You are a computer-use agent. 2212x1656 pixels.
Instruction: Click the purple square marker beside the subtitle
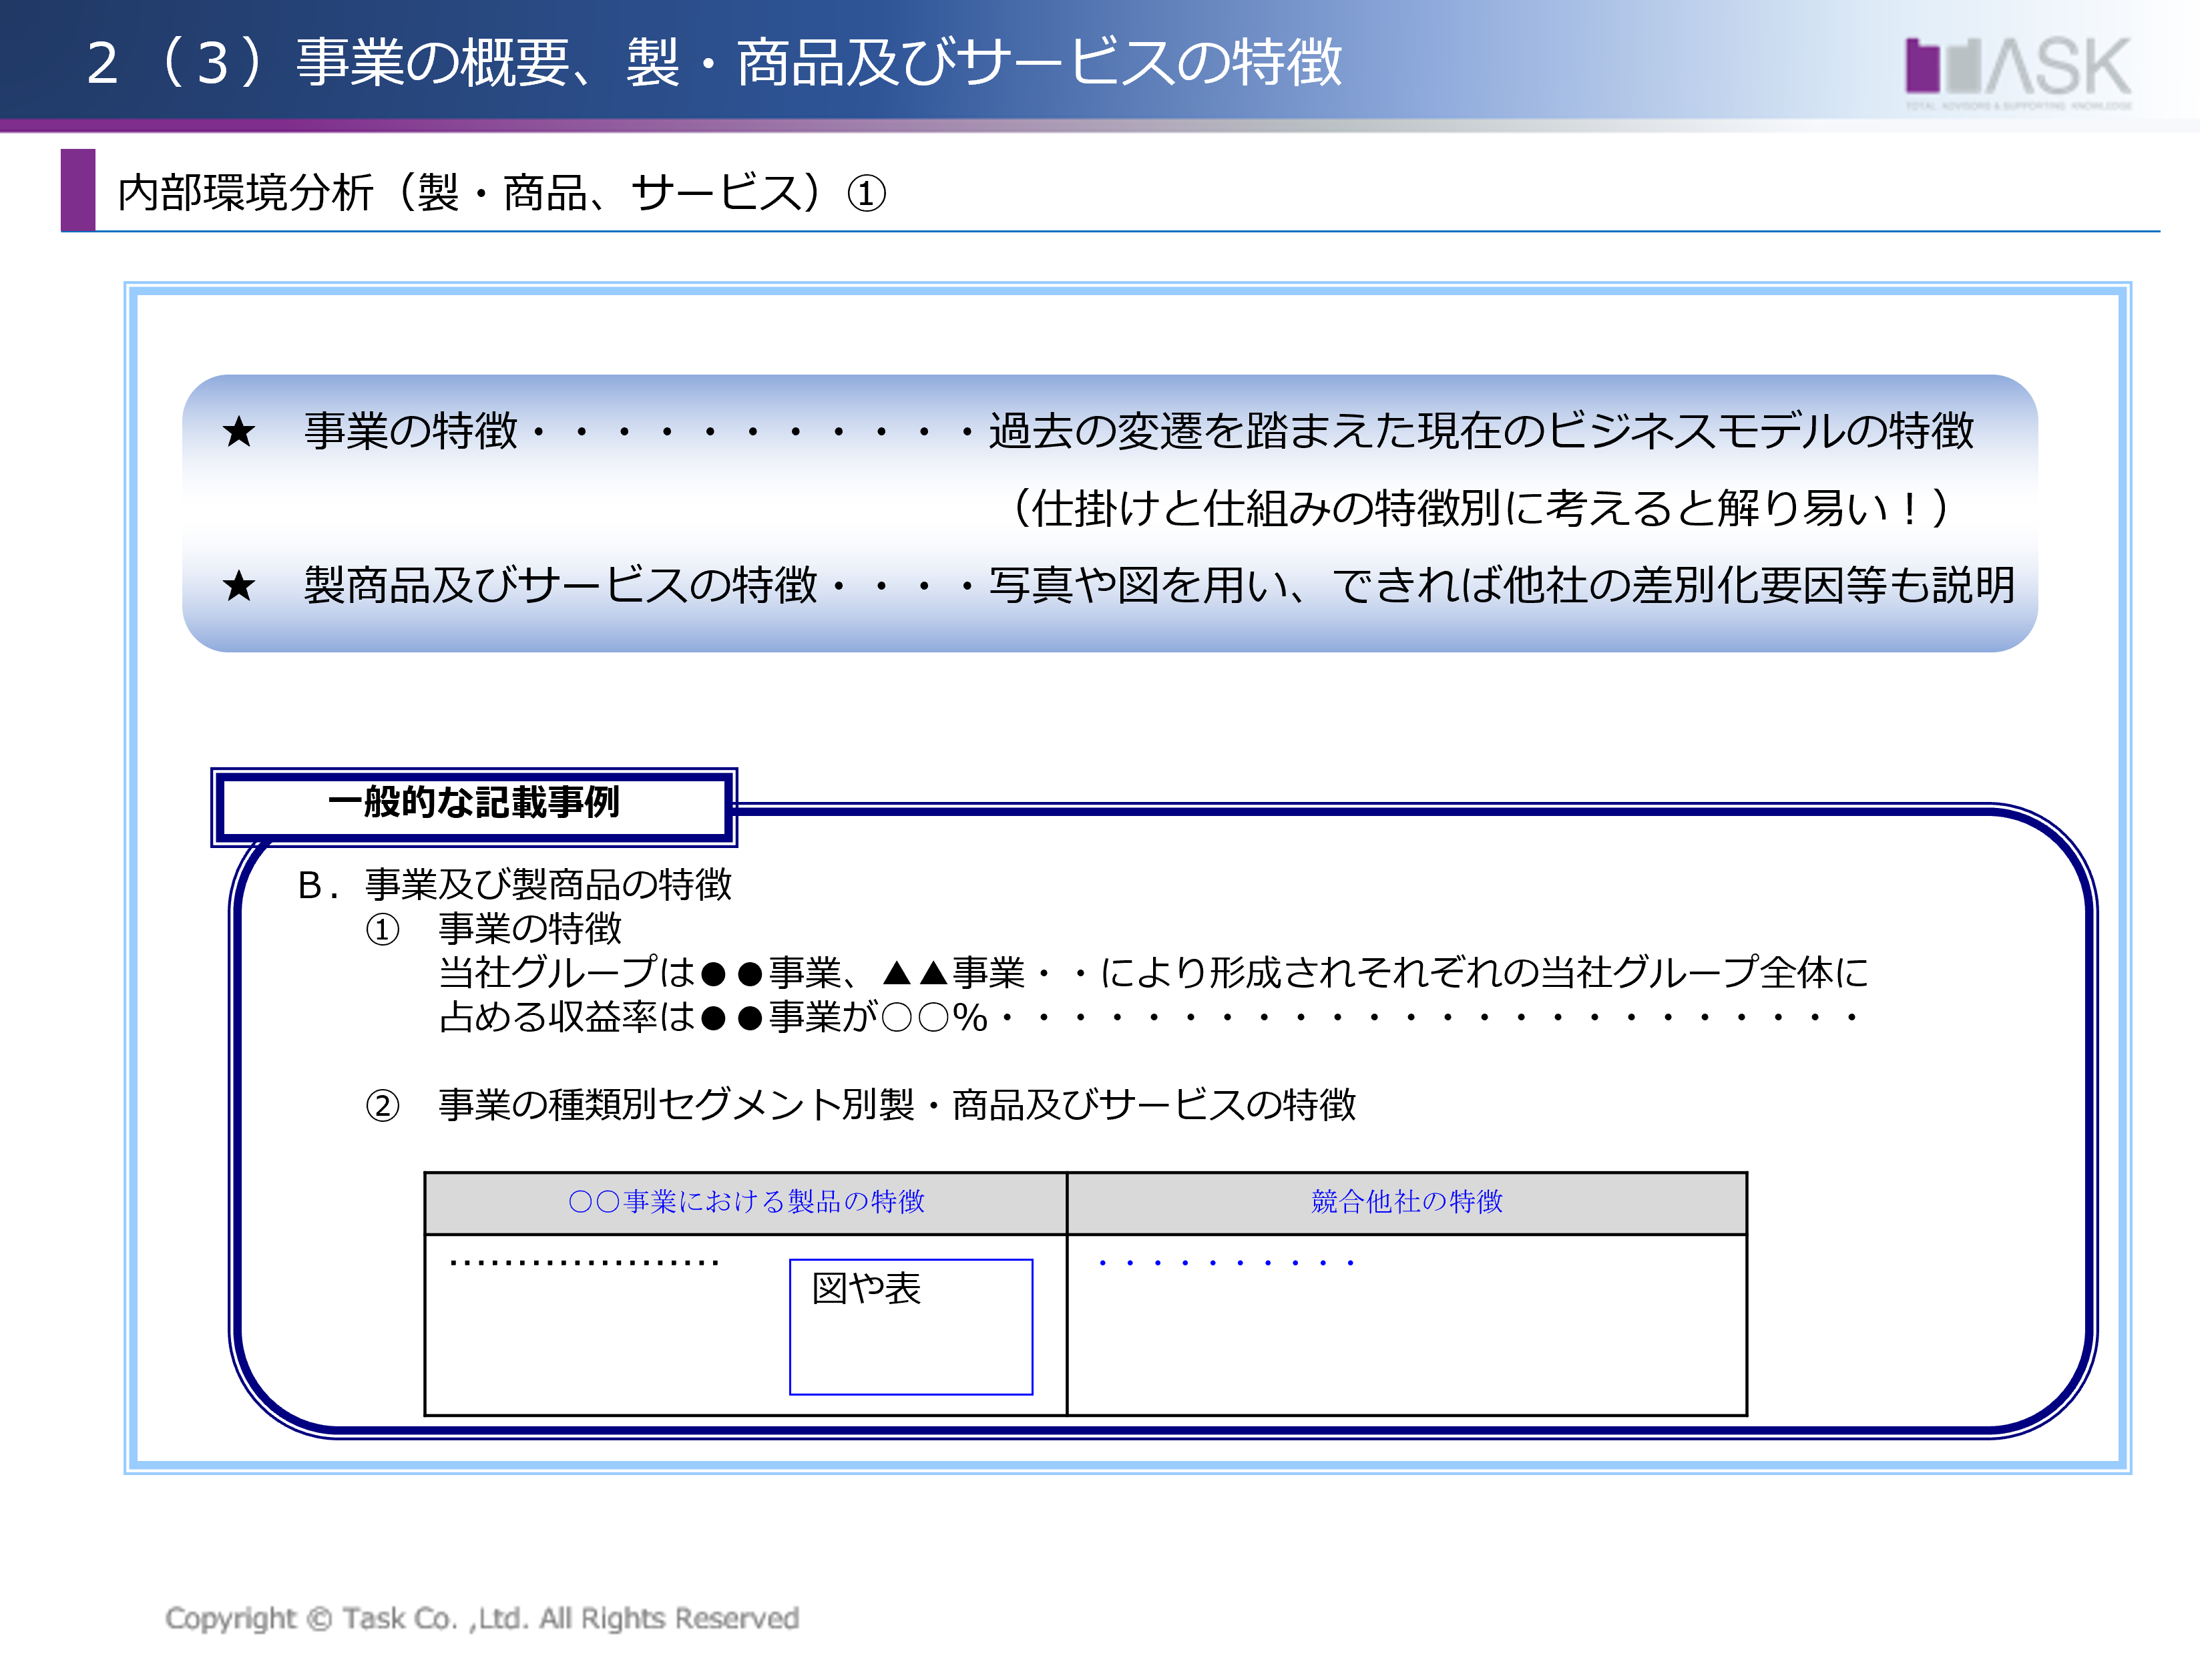(x=78, y=190)
